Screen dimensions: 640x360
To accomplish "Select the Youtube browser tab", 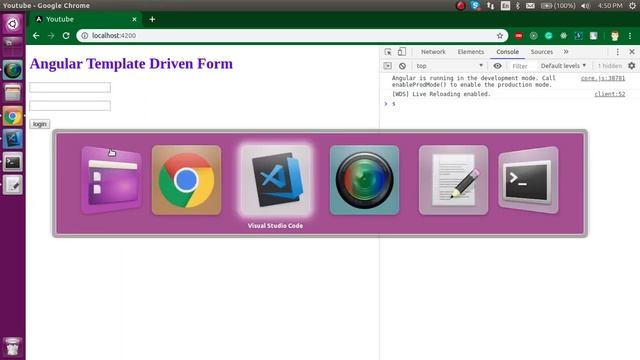I will pos(85,19).
